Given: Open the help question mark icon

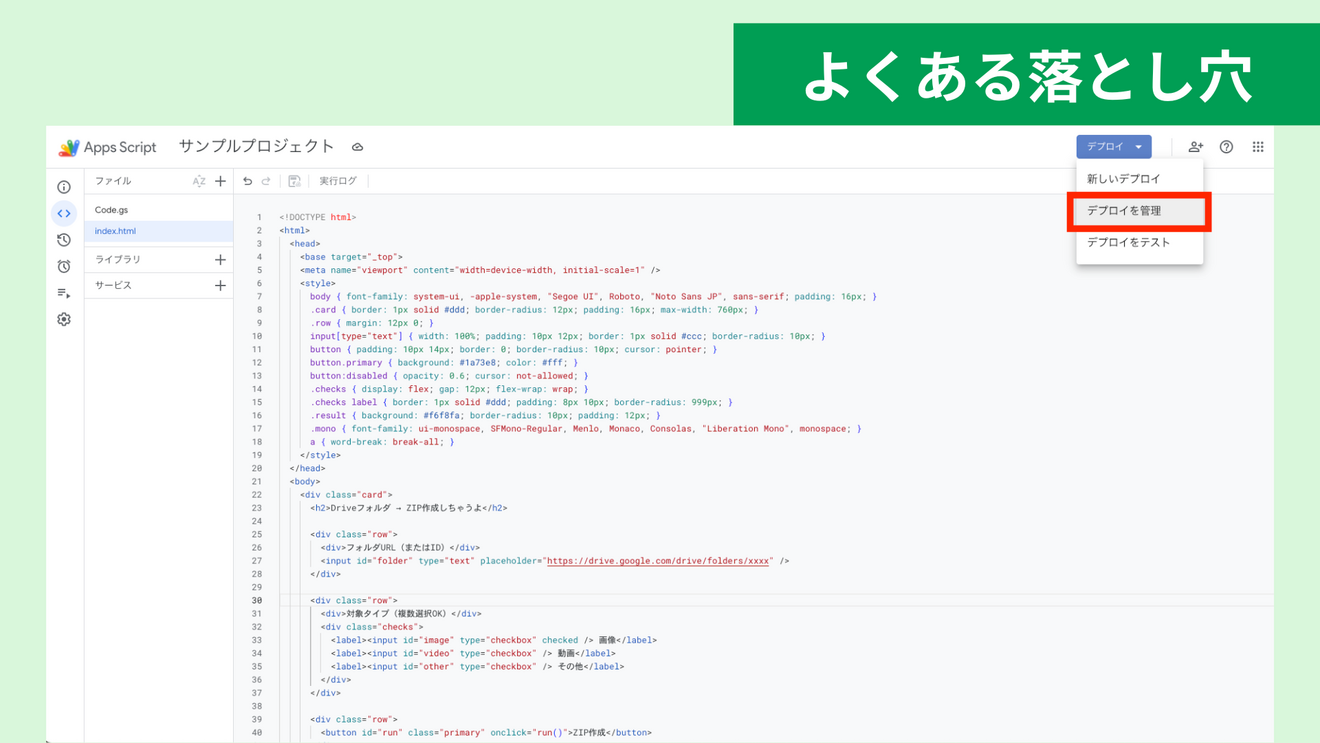Looking at the screenshot, I should coord(1226,147).
